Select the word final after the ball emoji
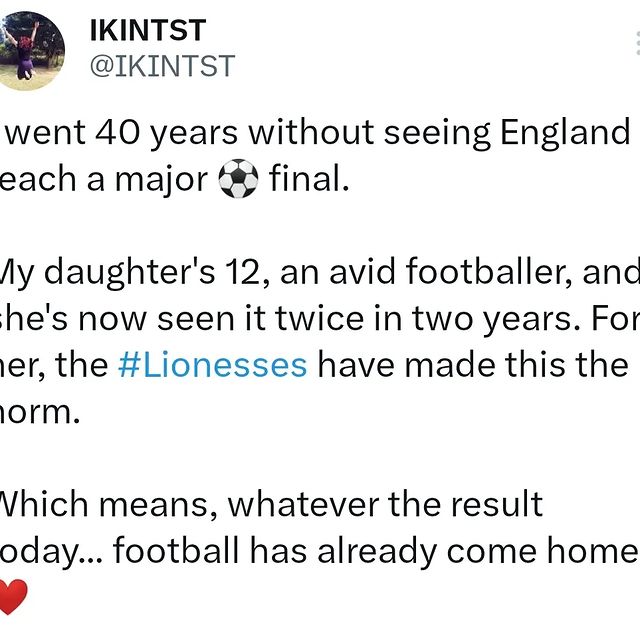The image size is (640, 640). click(x=309, y=178)
